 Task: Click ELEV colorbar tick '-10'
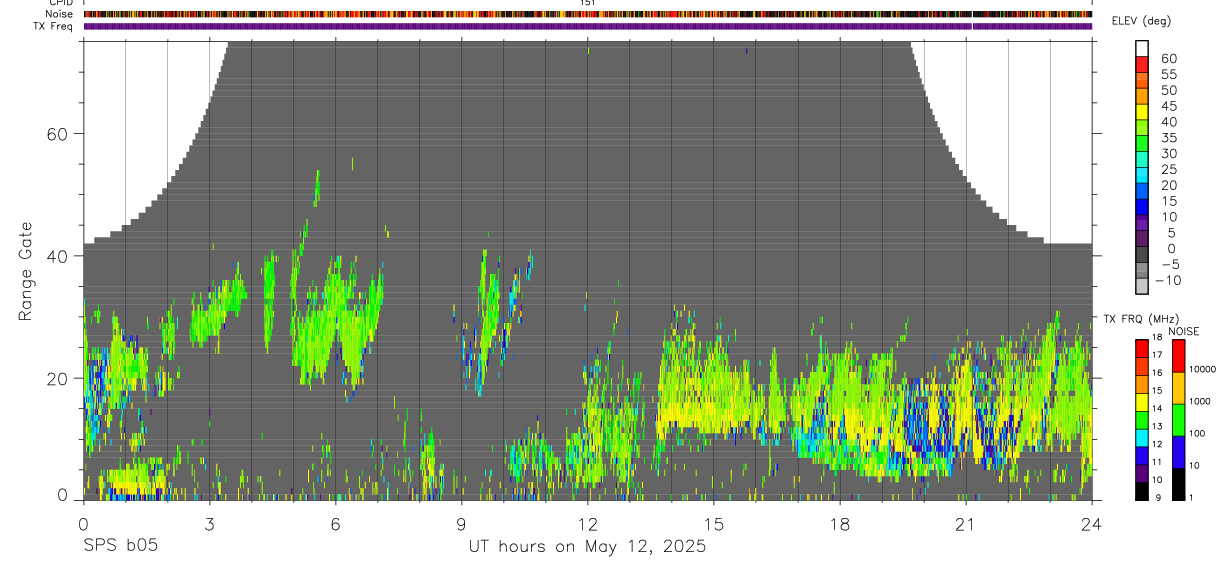[1167, 281]
